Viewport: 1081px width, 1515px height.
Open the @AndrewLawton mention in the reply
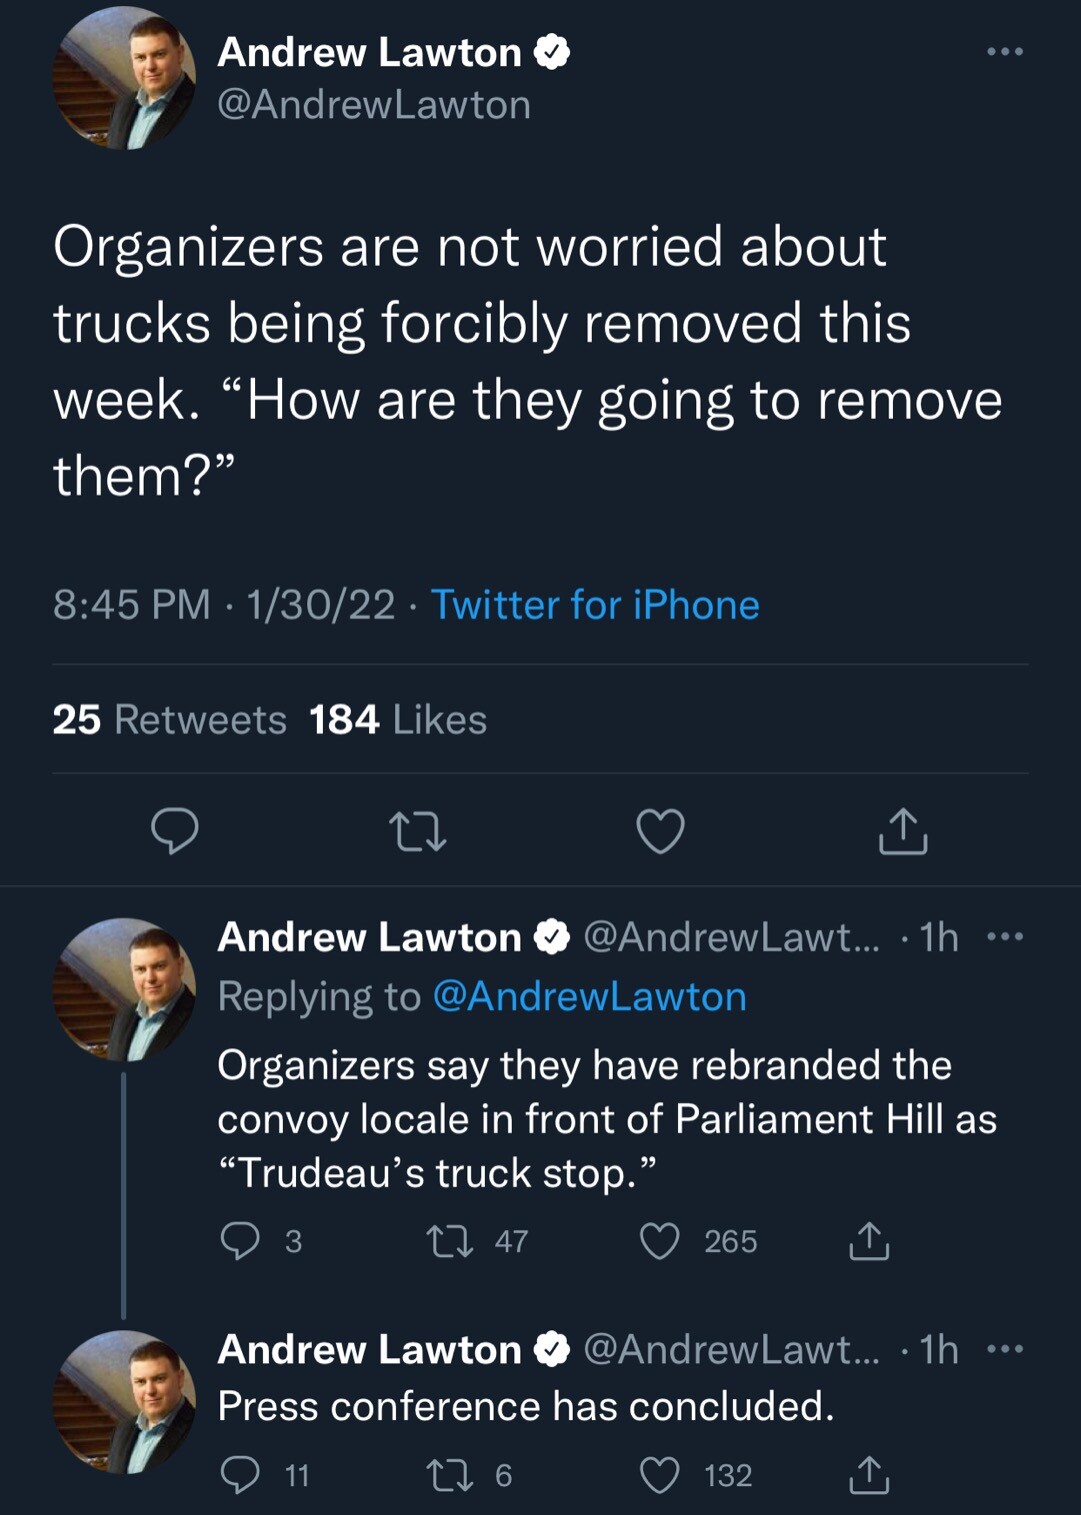[590, 997]
